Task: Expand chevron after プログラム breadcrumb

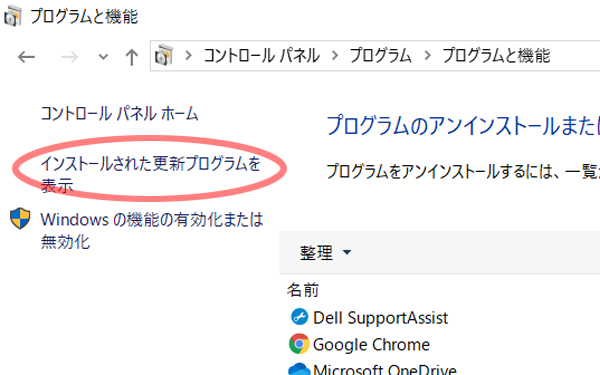Action: click(427, 56)
